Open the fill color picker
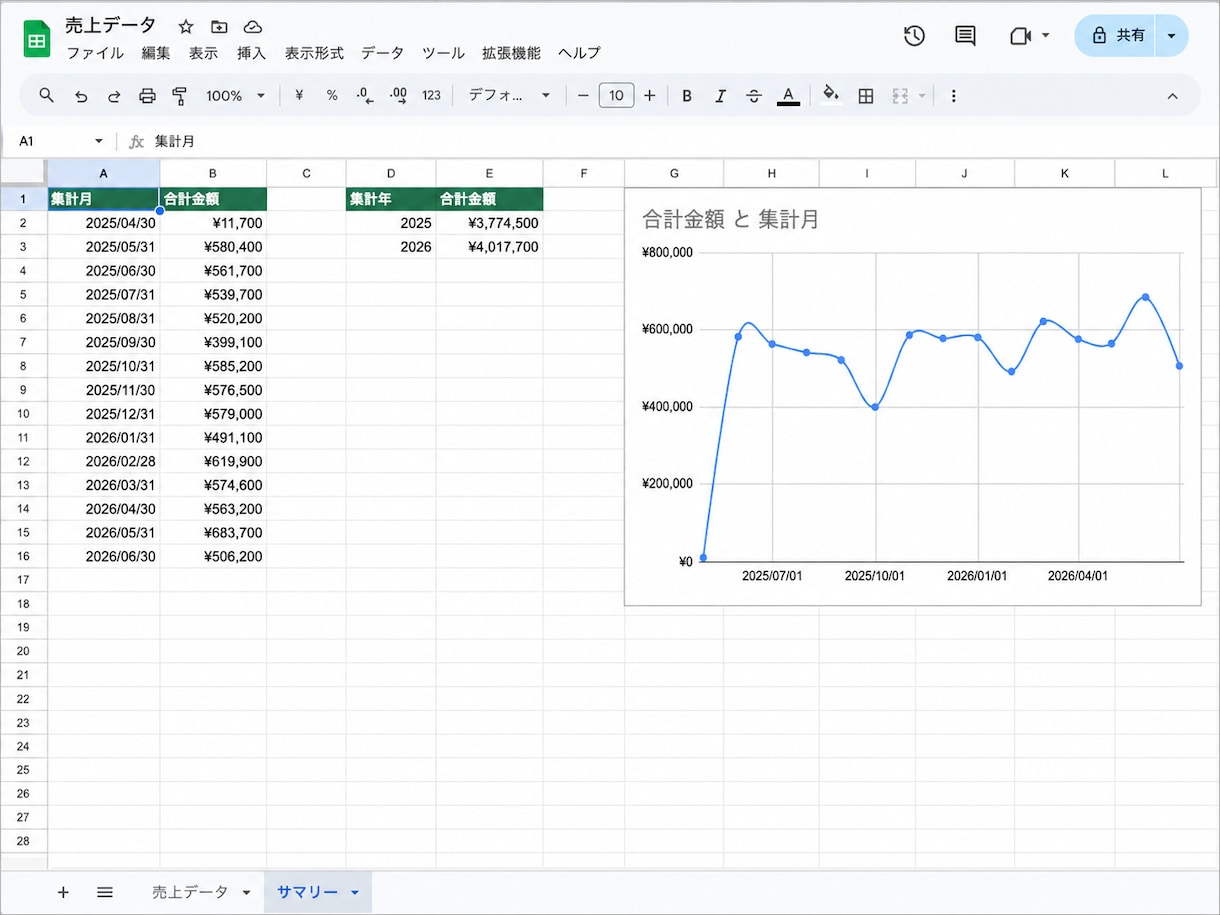This screenshot has height=915, width=1220. click(x=830, y=95)
